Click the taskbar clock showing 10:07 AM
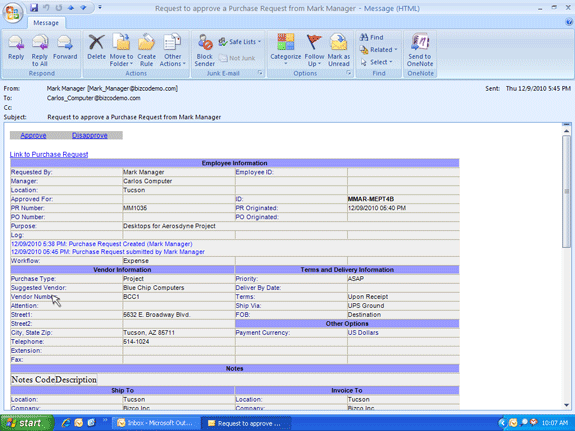 click(x=555, y=423)
